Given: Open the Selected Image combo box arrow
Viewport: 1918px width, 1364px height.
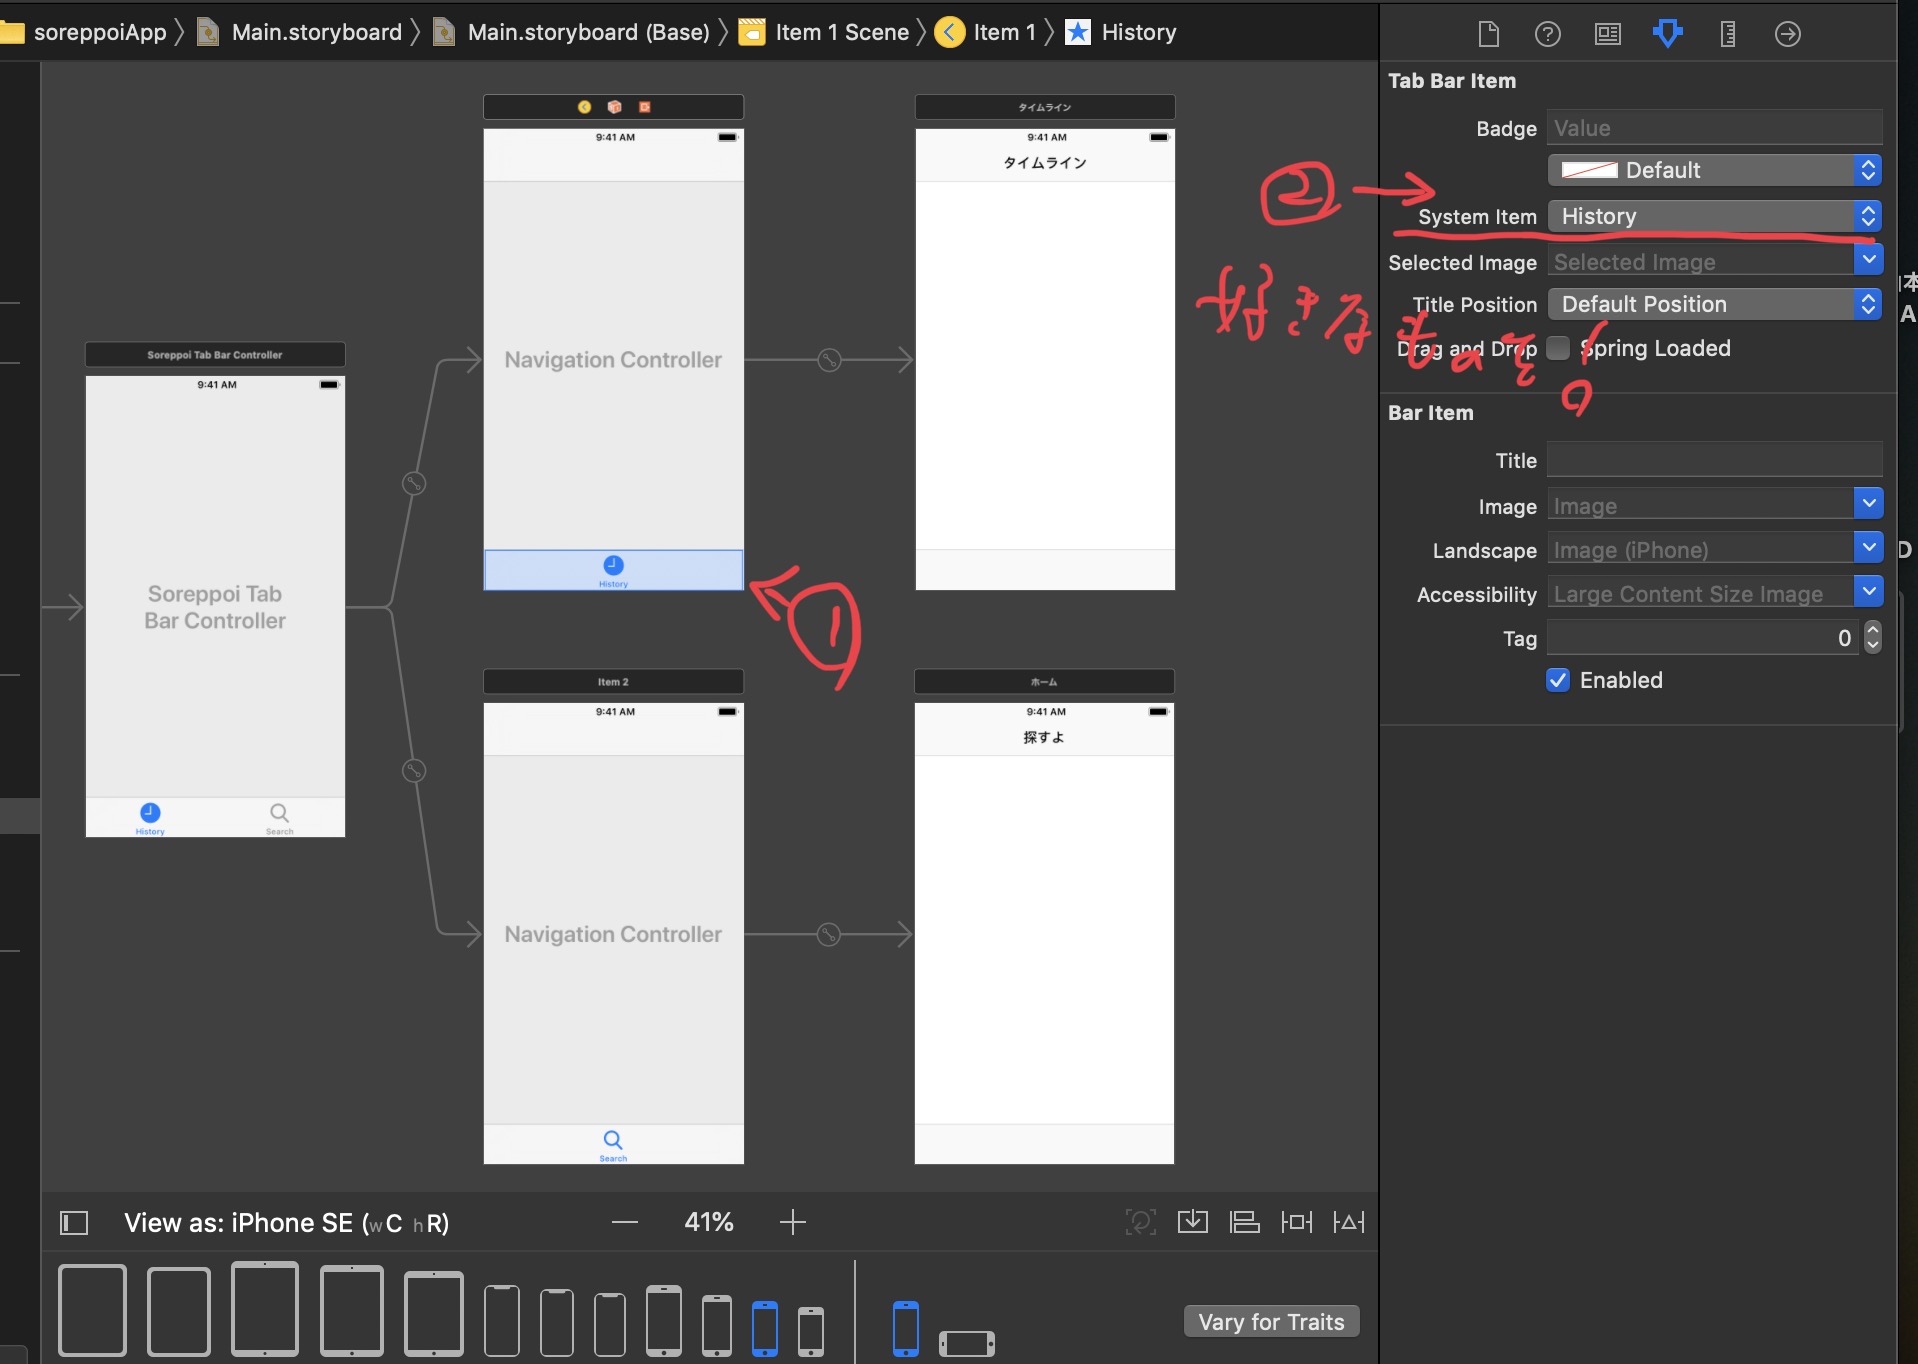Looking at the screenshot, I should [x=1868, y=260].
